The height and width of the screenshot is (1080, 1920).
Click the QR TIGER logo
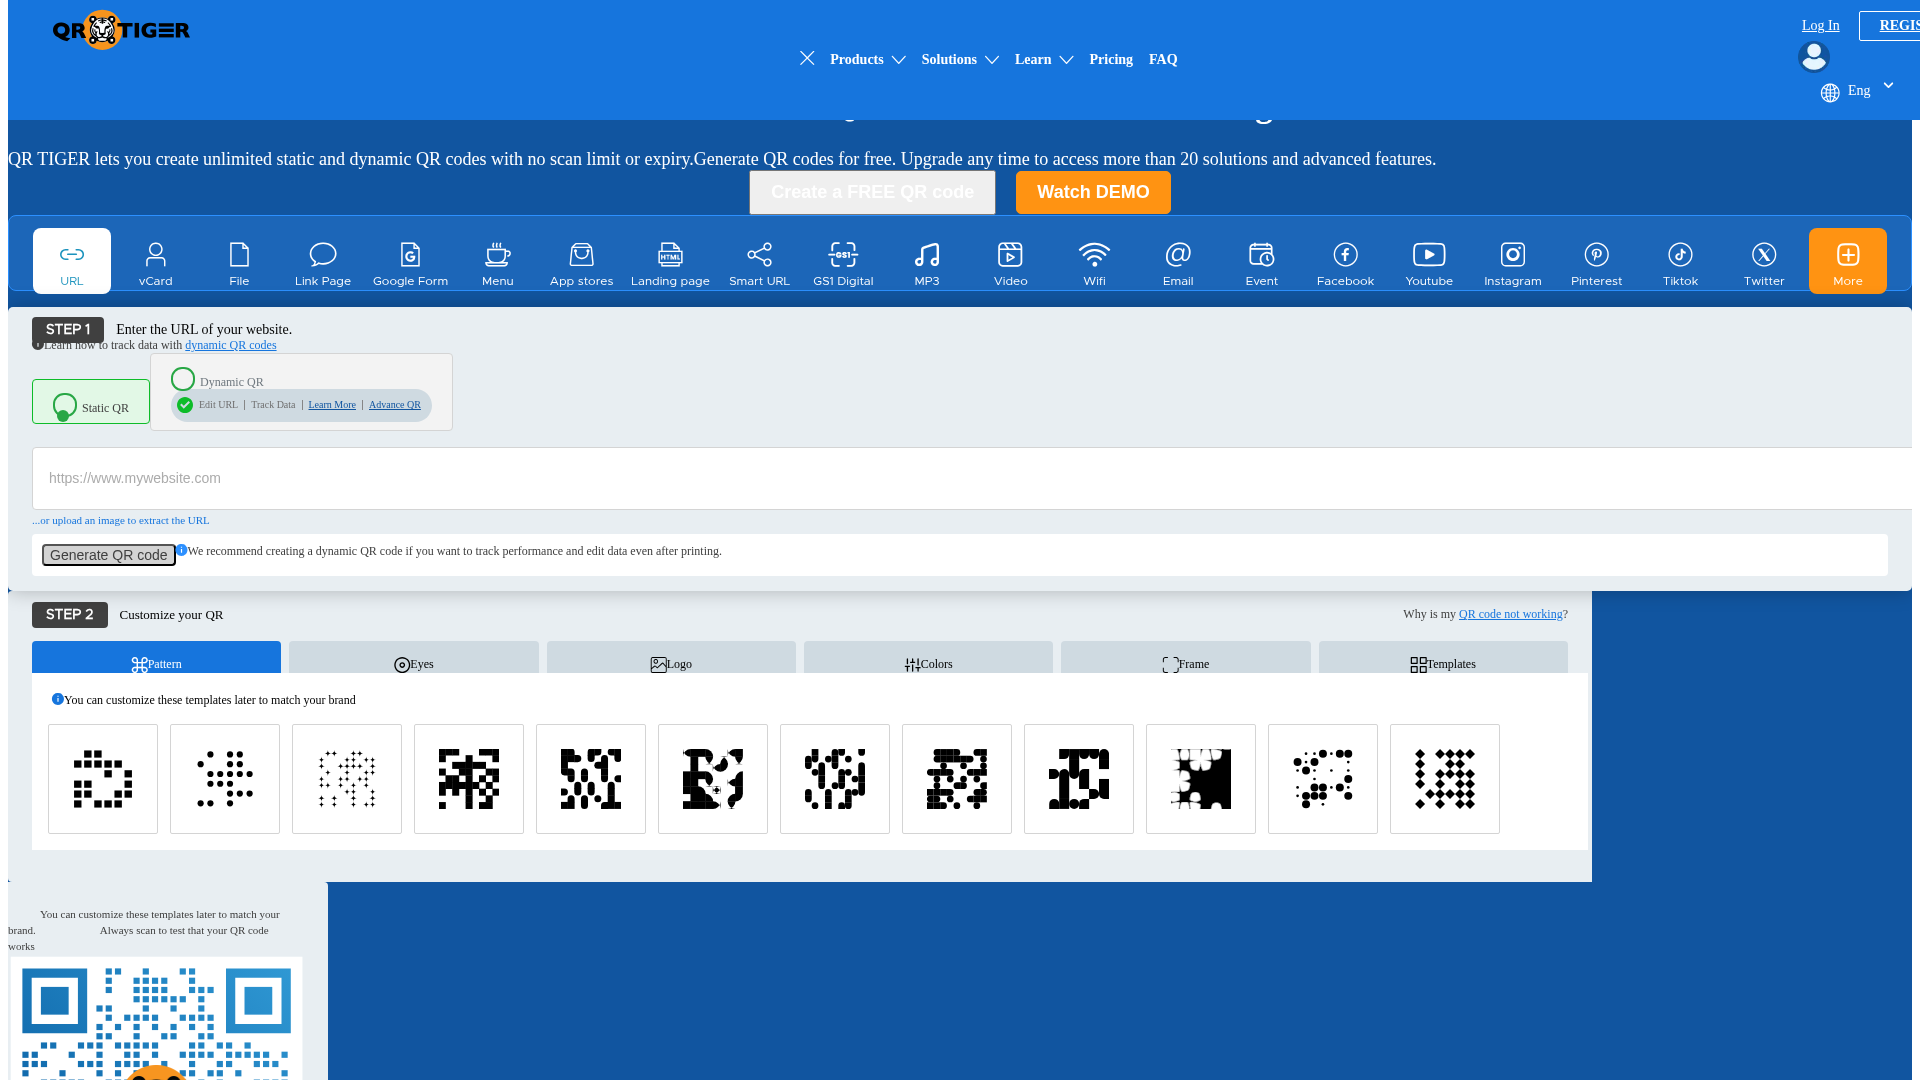click(x=121, y=30)
